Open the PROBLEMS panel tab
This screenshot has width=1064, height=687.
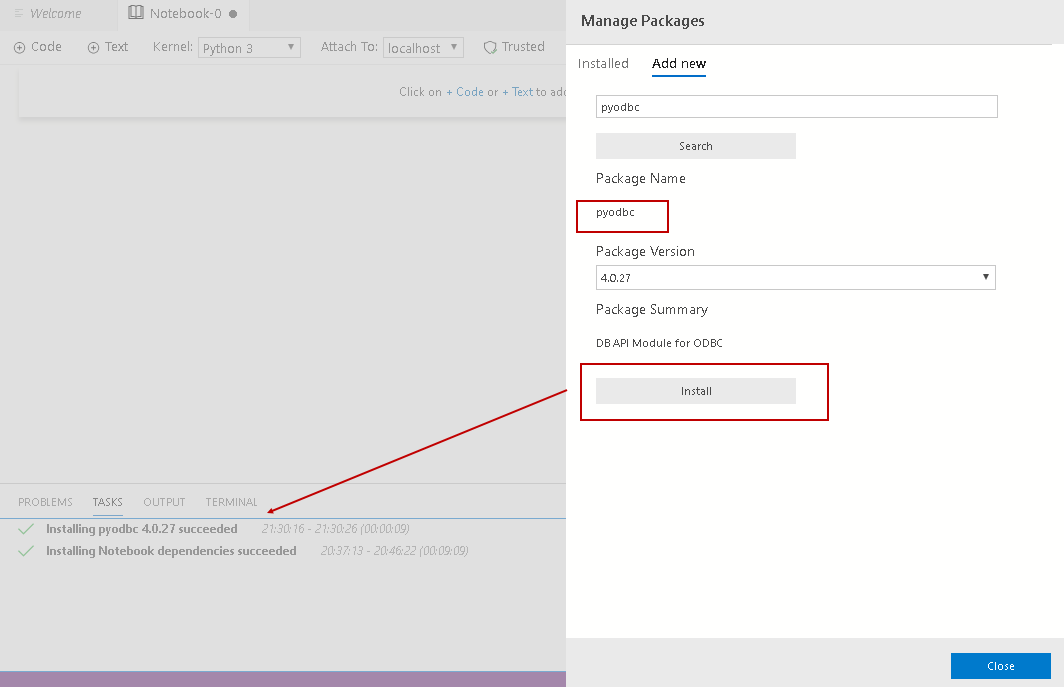[x=45, y=502]
